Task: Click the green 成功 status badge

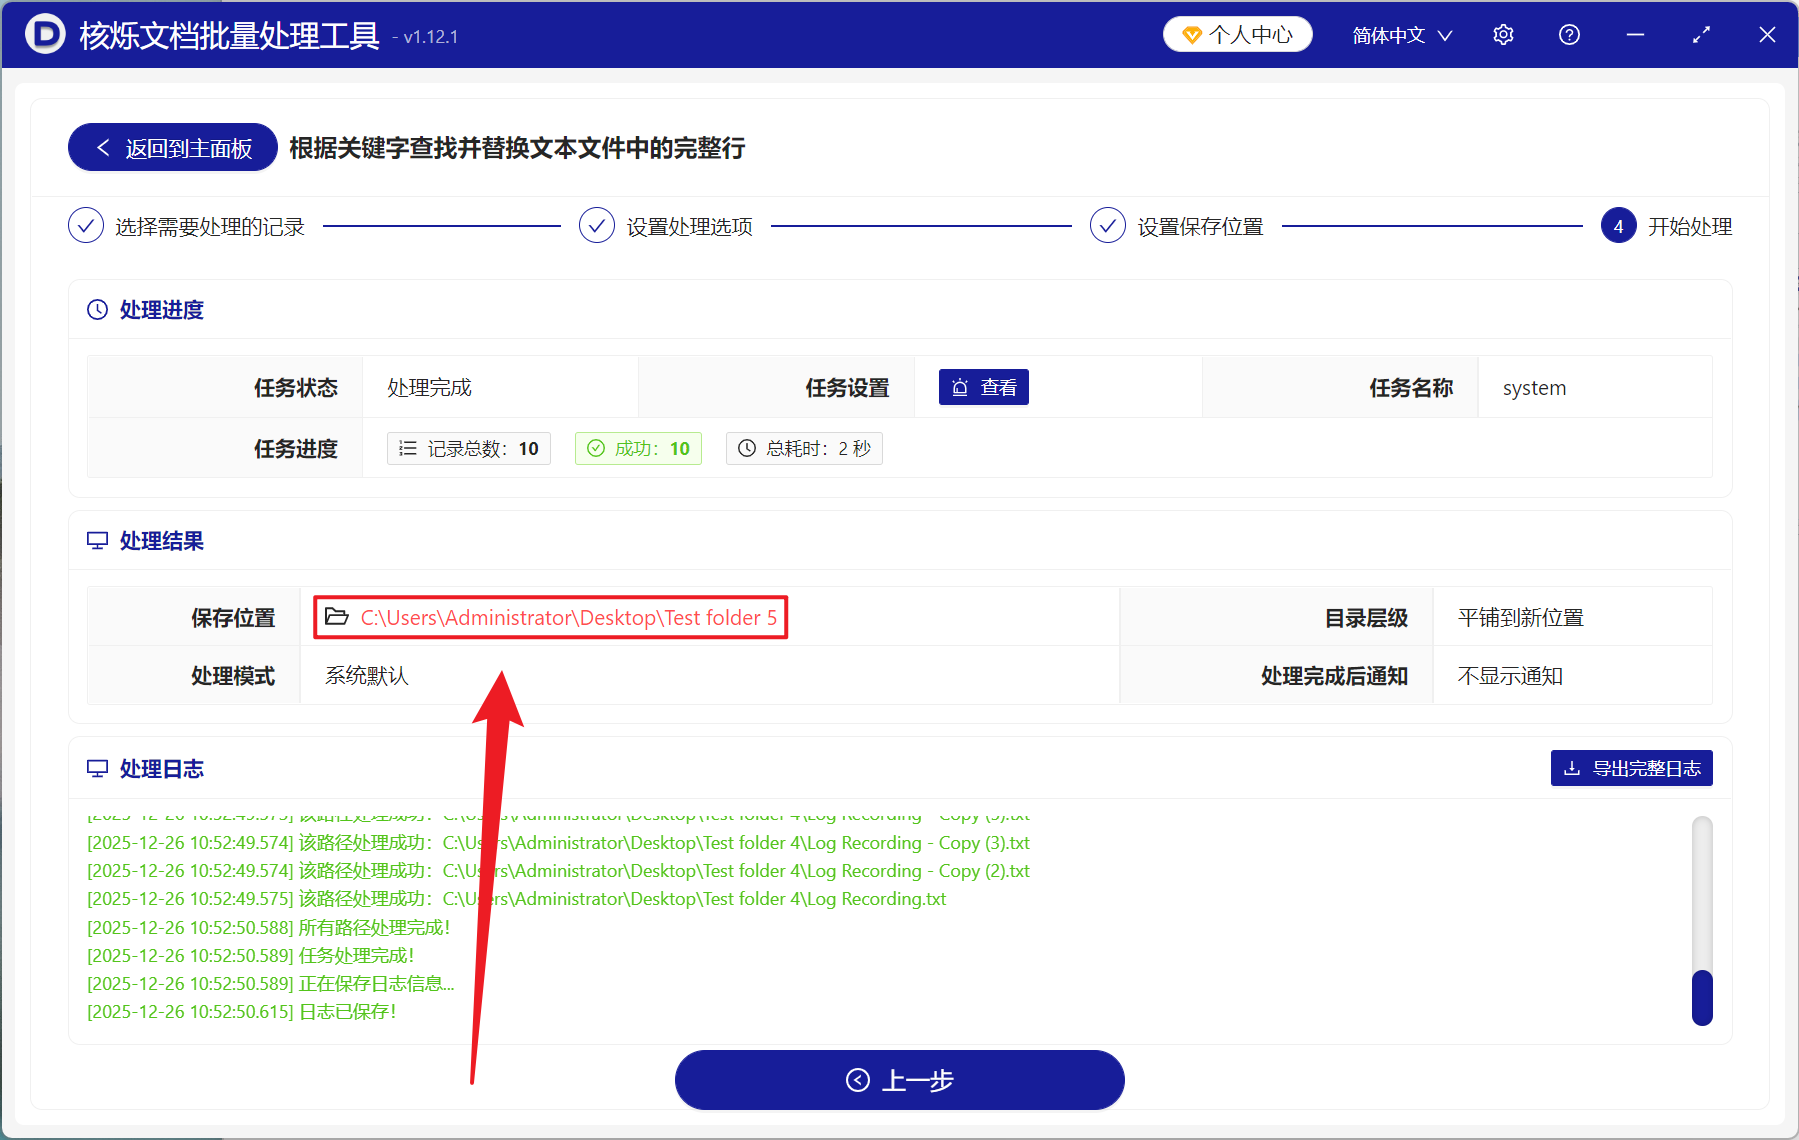Action: pos(637,448)
